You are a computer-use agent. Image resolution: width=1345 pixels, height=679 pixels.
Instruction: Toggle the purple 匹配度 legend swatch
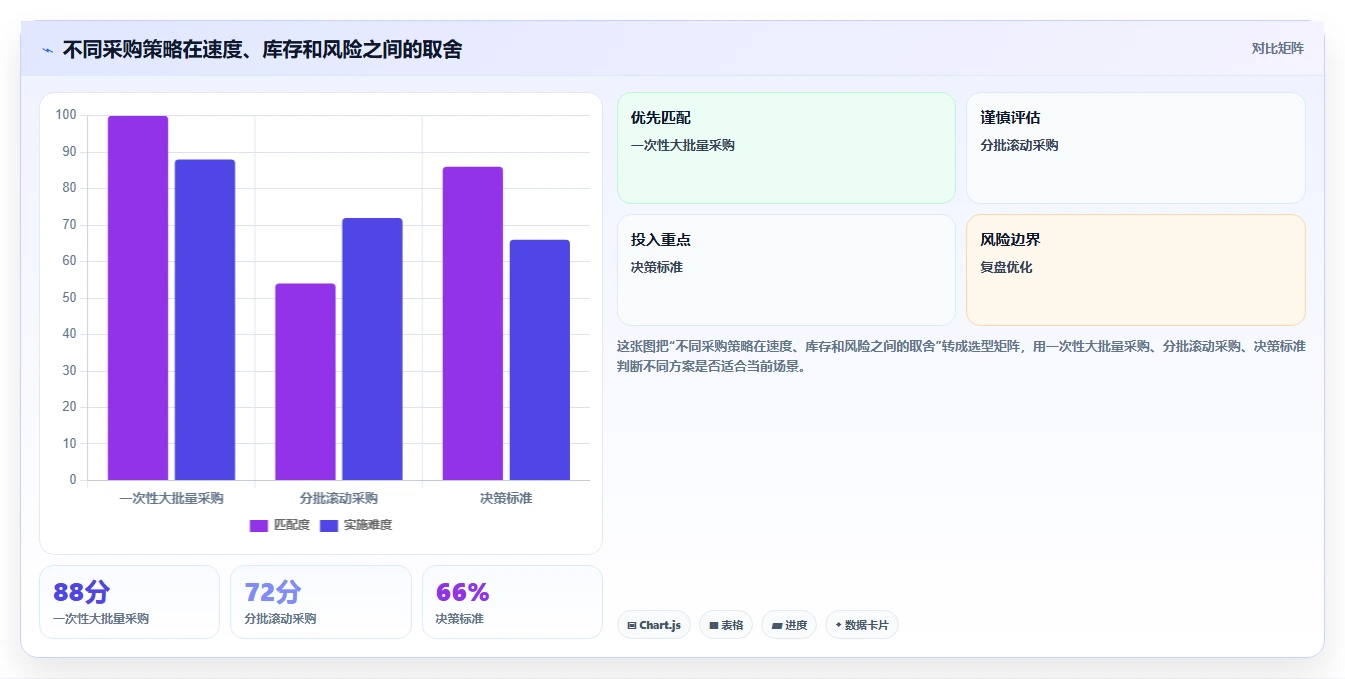point(259,525)
